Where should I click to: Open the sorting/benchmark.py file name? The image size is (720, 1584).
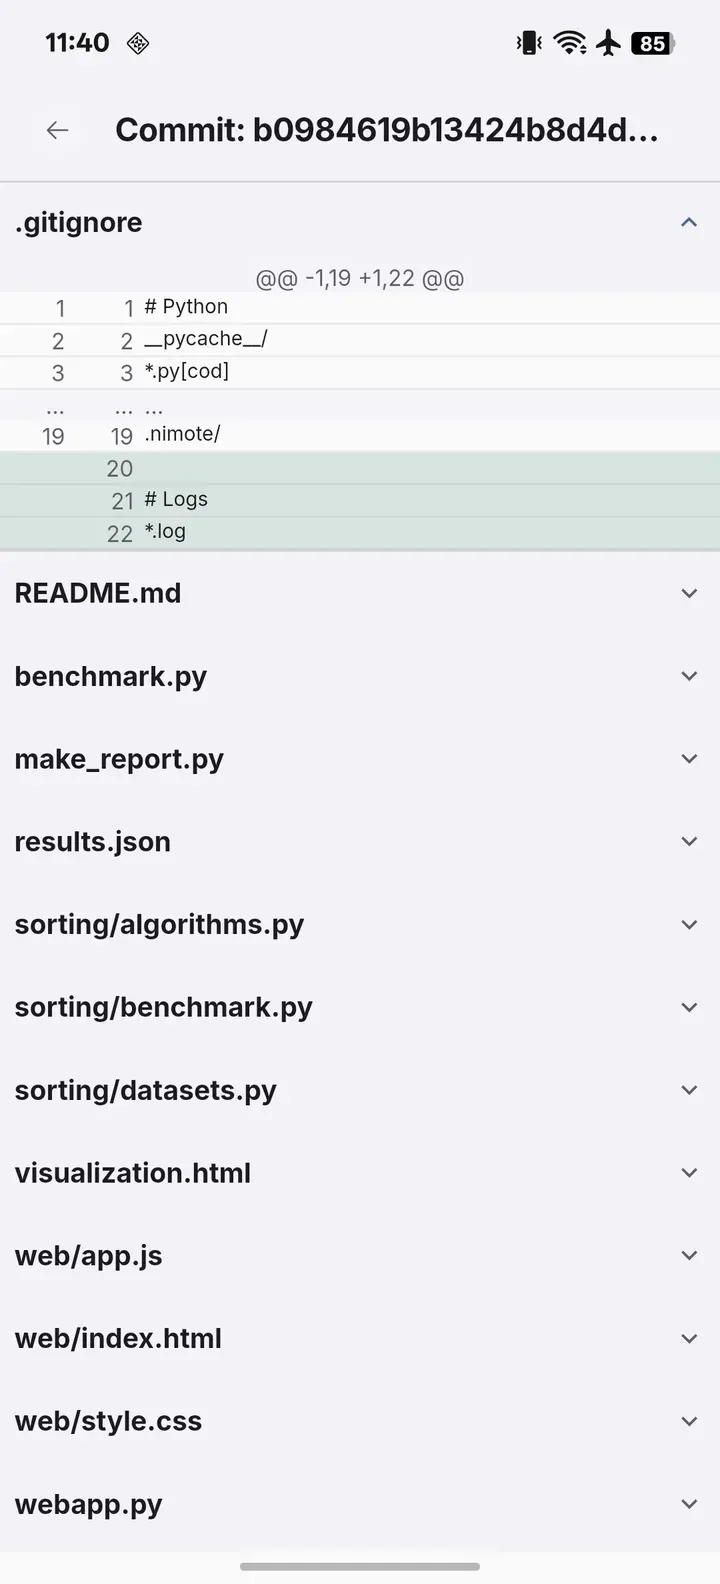(163, 1008)
